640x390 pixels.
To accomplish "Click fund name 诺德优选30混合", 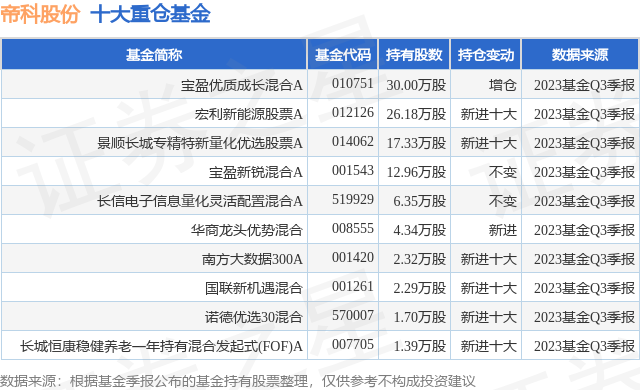I will pos(253,317).
